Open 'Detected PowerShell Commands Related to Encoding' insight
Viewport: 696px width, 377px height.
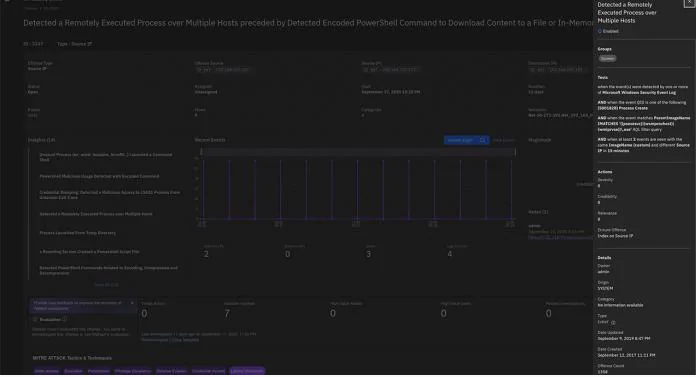pyautogui.click(x=108, y=270)
